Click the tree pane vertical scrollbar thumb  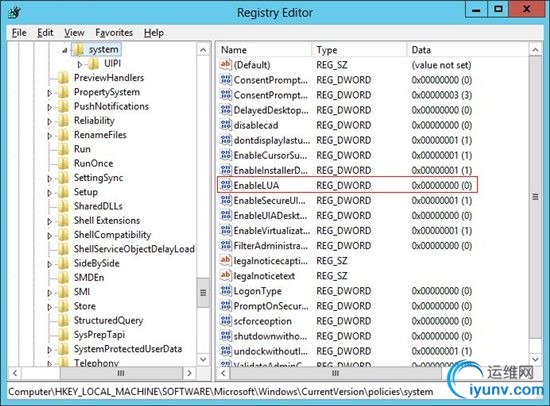(x=203, y=293)
